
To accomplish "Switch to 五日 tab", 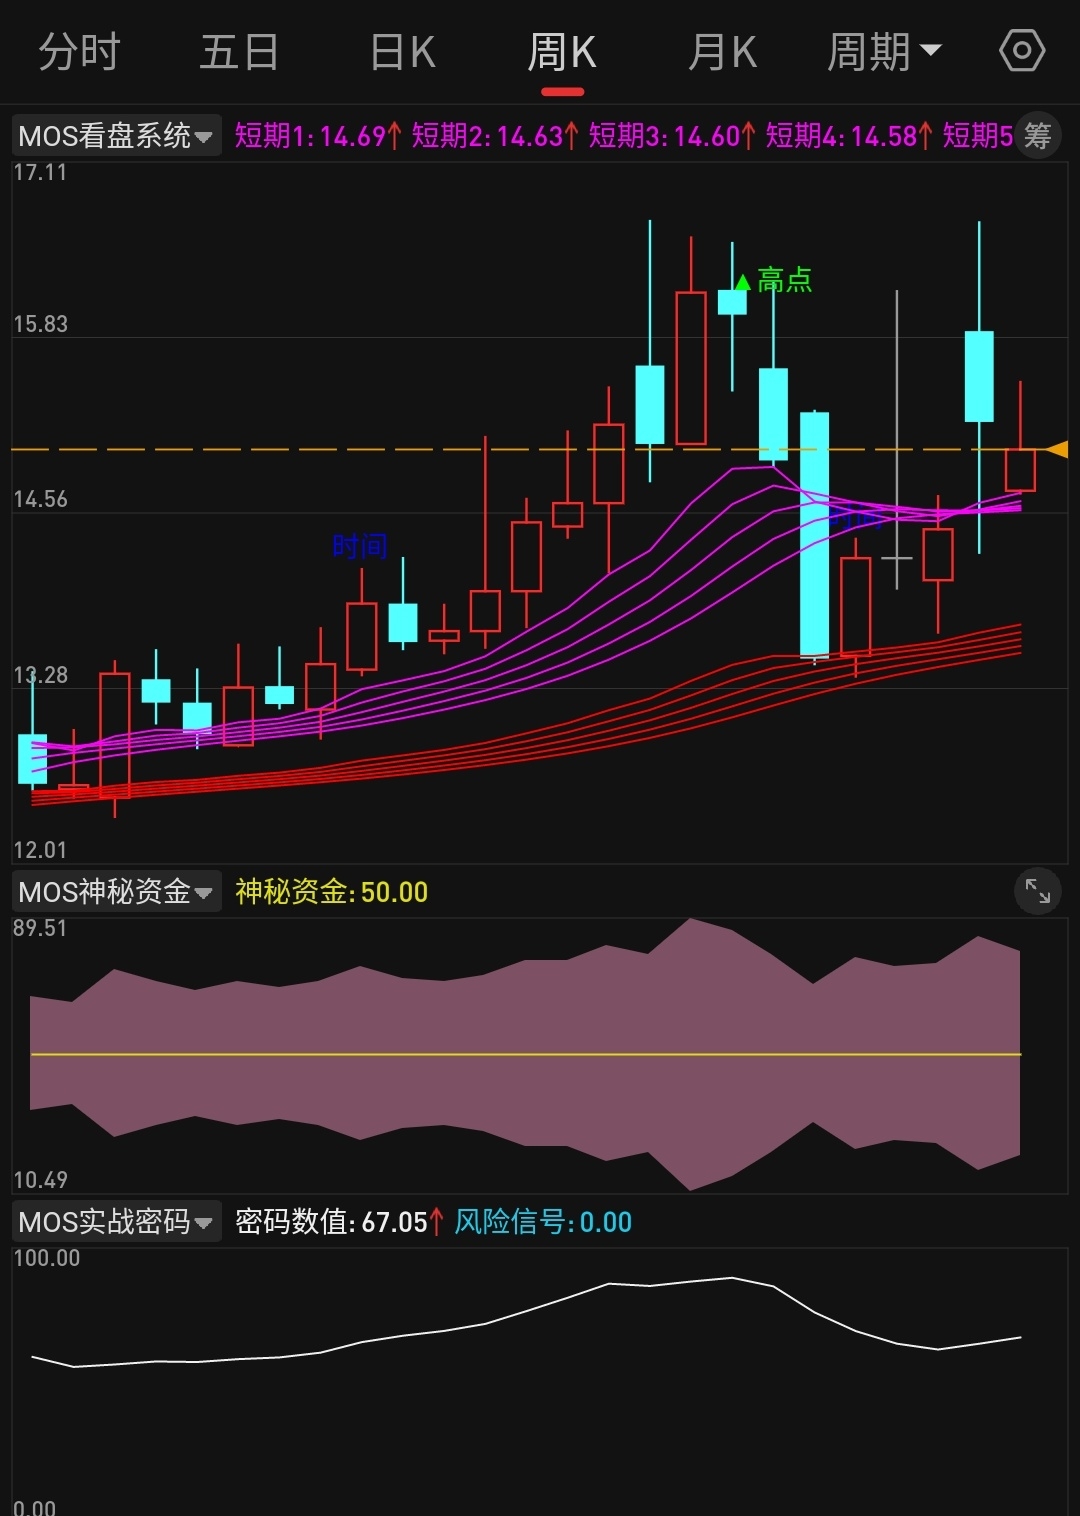I will pos(238,52).
